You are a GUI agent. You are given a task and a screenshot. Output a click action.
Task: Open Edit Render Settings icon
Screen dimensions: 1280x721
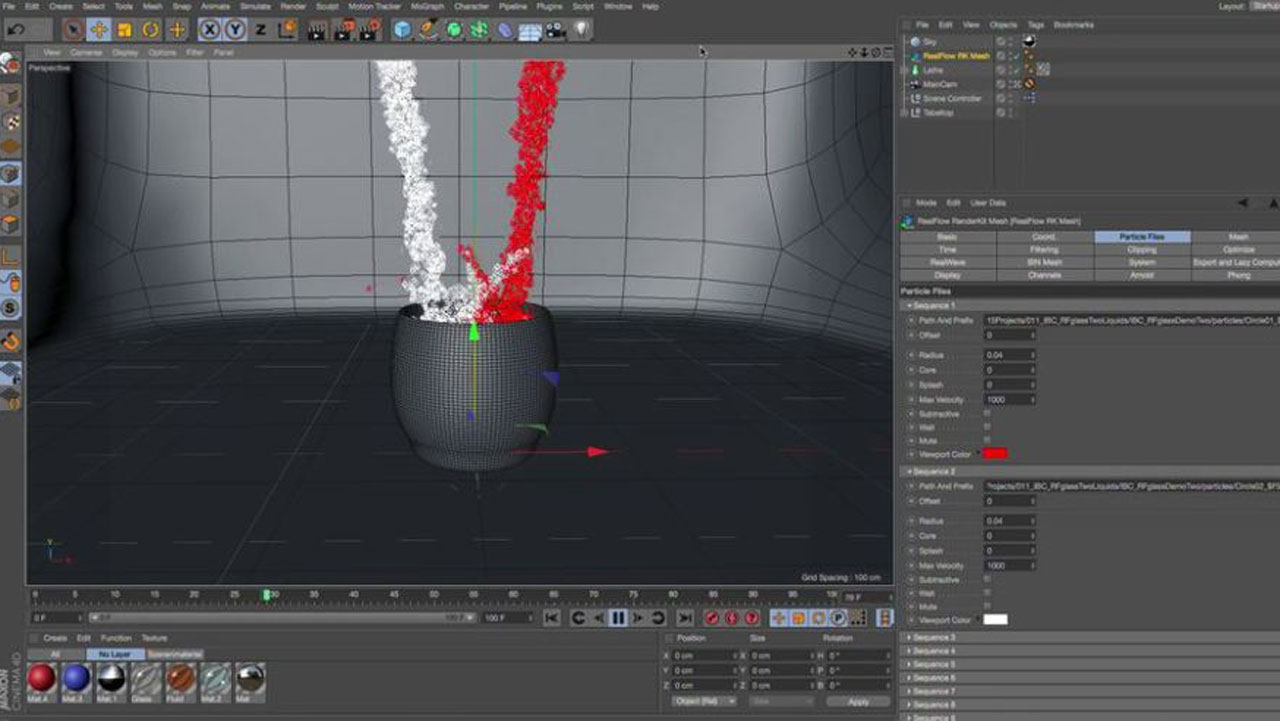(369, 30)
